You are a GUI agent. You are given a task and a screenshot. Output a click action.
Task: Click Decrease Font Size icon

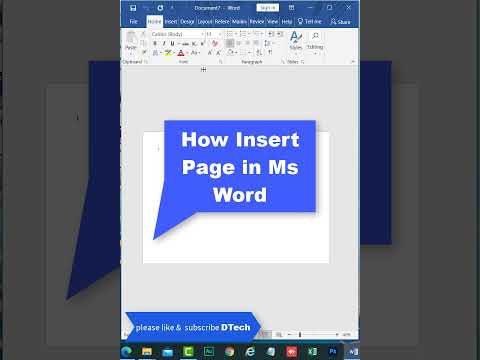(218, 53)
